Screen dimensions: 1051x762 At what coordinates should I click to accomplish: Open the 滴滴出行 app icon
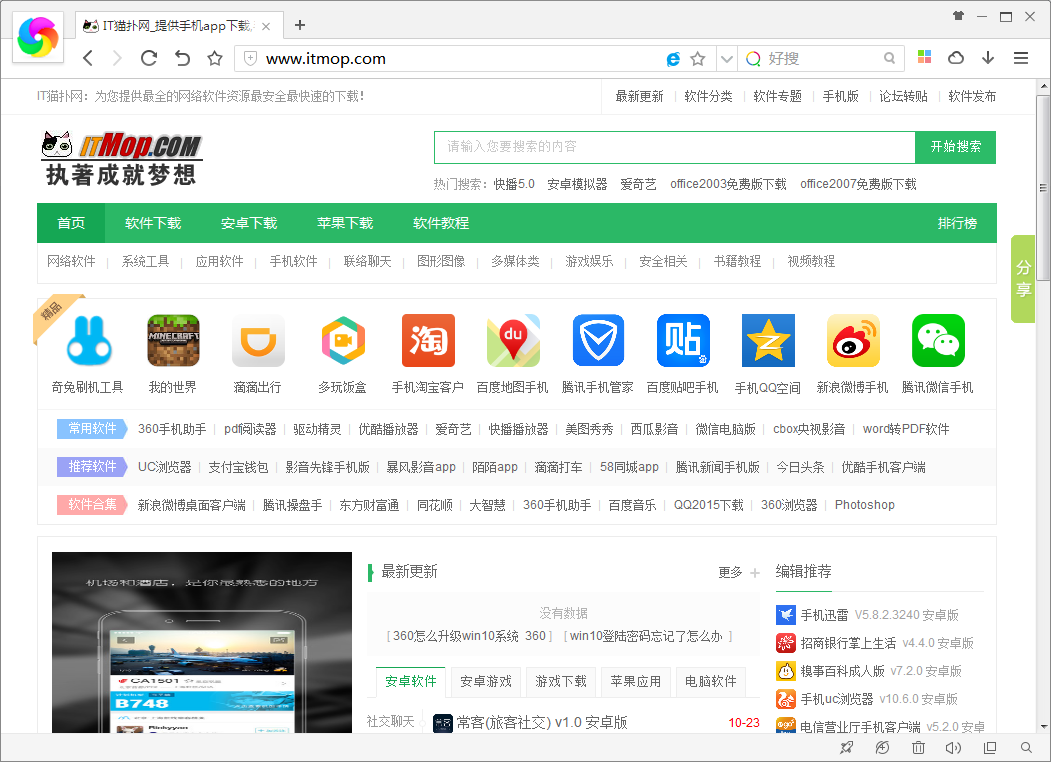258,340
